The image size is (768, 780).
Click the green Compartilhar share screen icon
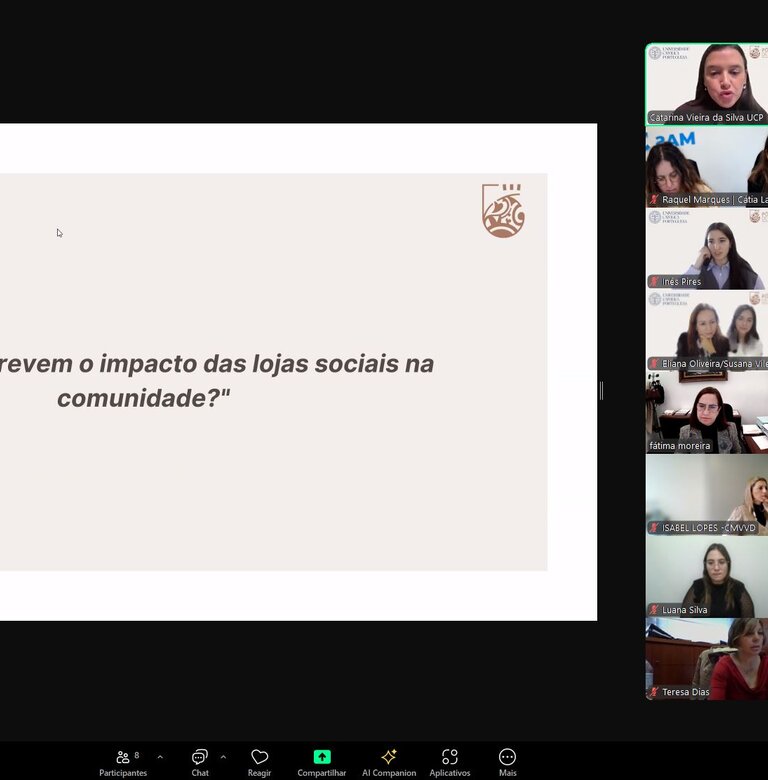(322, 758)
